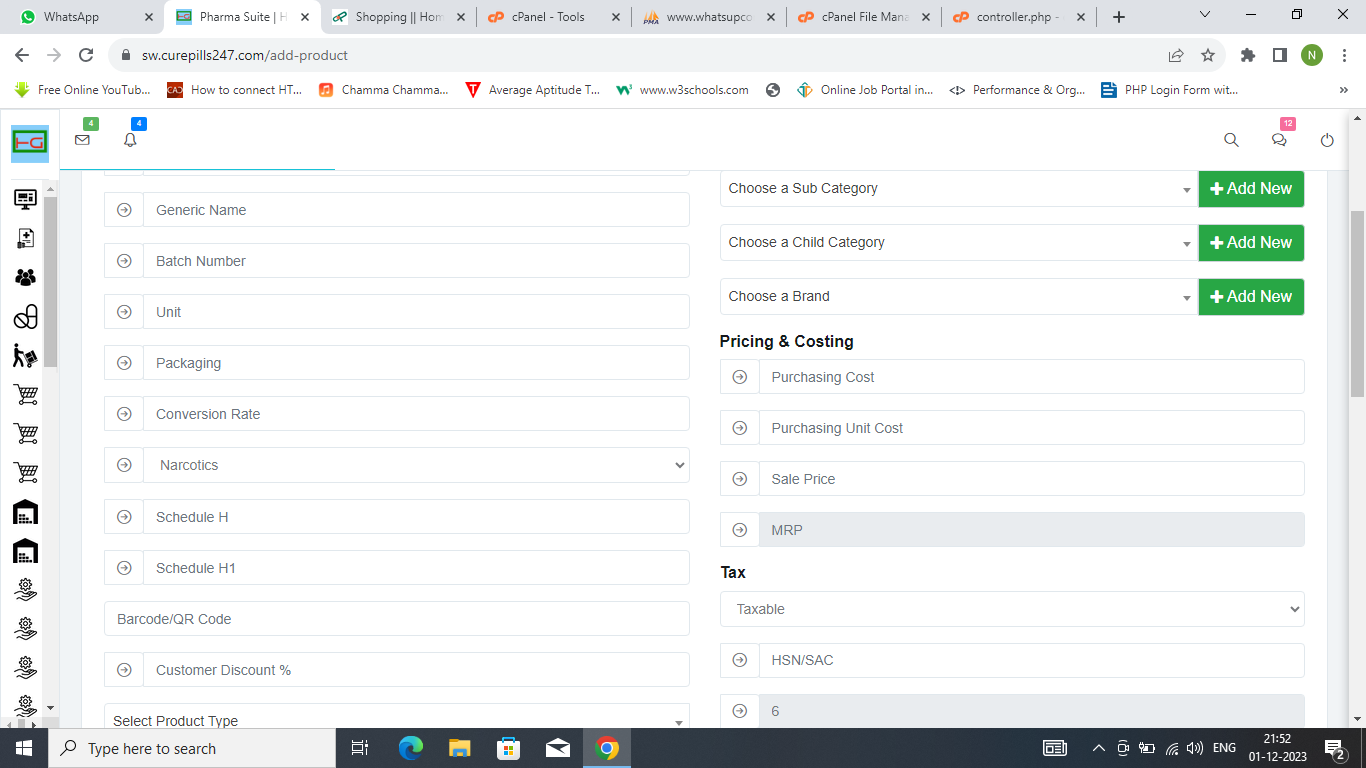Open the Choose a Brand dropdown

(x=958, y=296)
